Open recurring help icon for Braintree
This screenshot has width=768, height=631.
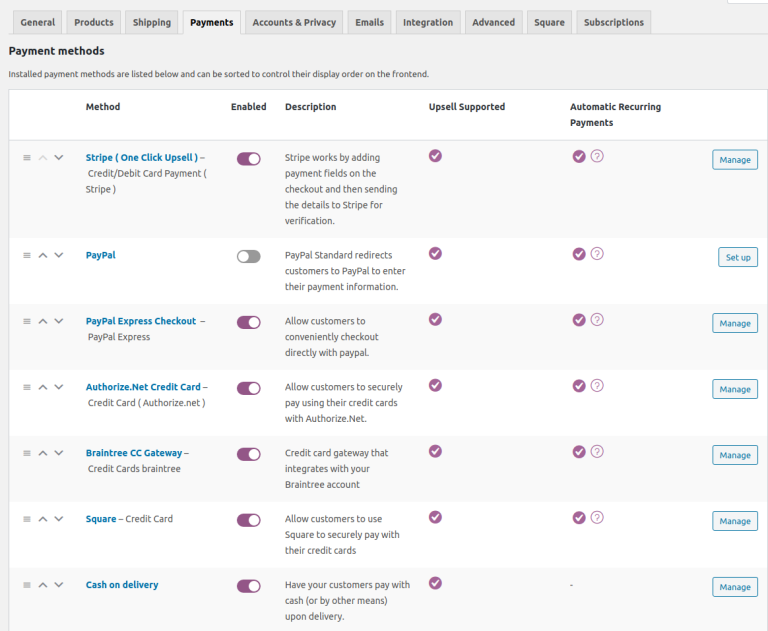tap(597, 452)
